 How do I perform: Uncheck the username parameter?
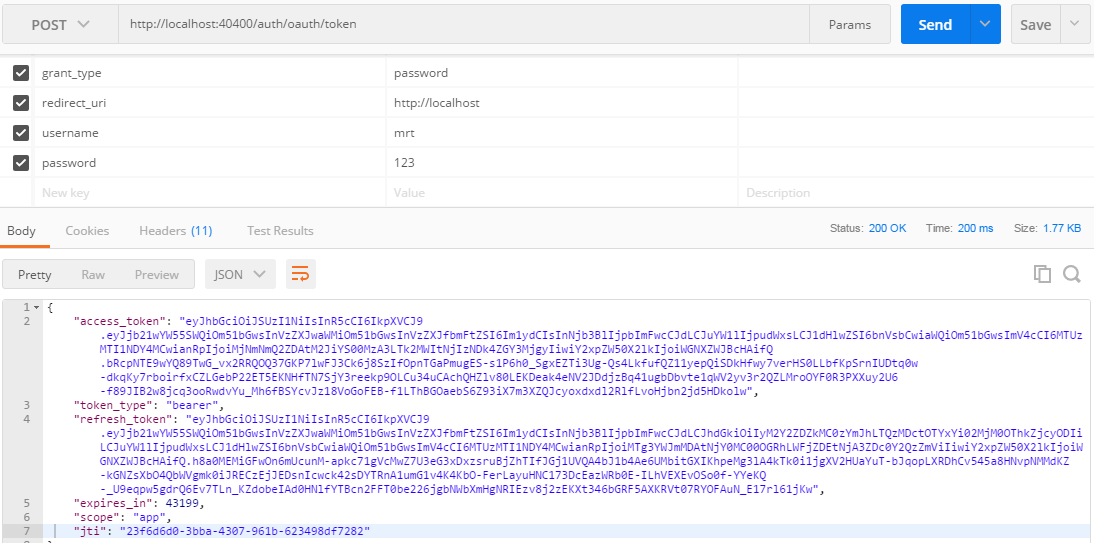tap(21, 133)
